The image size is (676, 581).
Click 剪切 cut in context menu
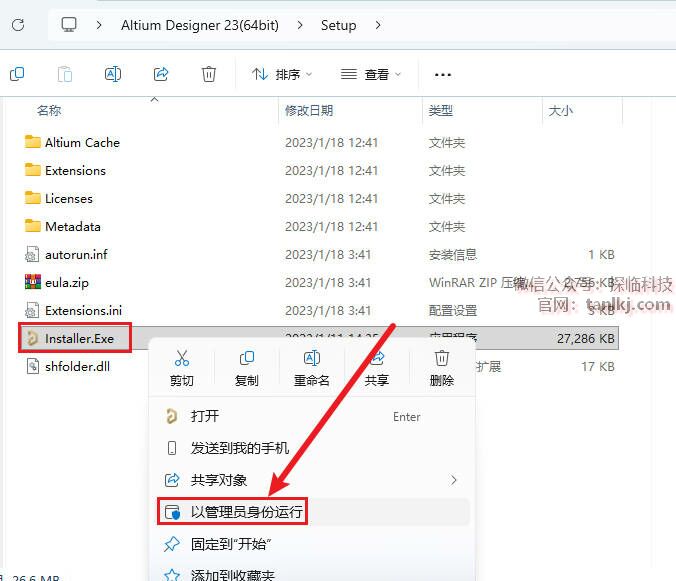pos(182,368)
